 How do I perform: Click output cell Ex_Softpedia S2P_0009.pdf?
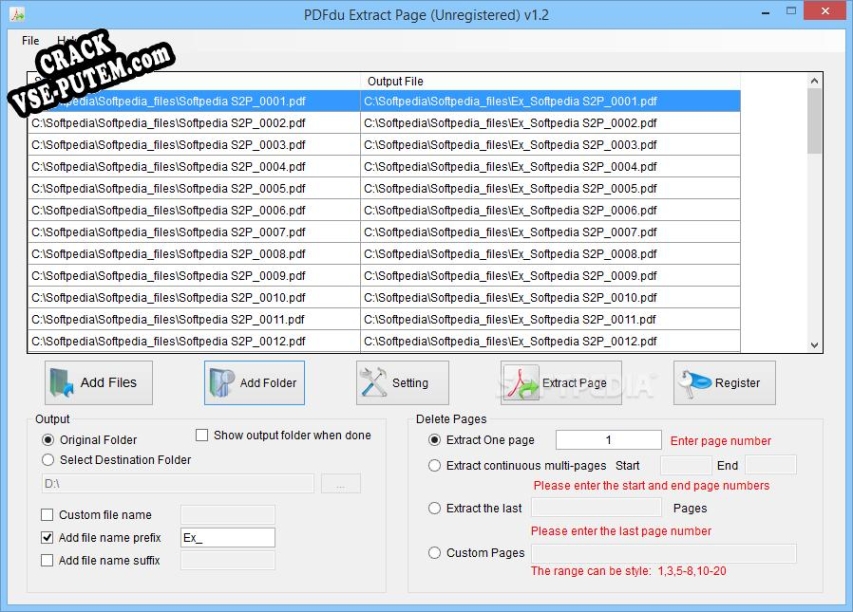550,276
